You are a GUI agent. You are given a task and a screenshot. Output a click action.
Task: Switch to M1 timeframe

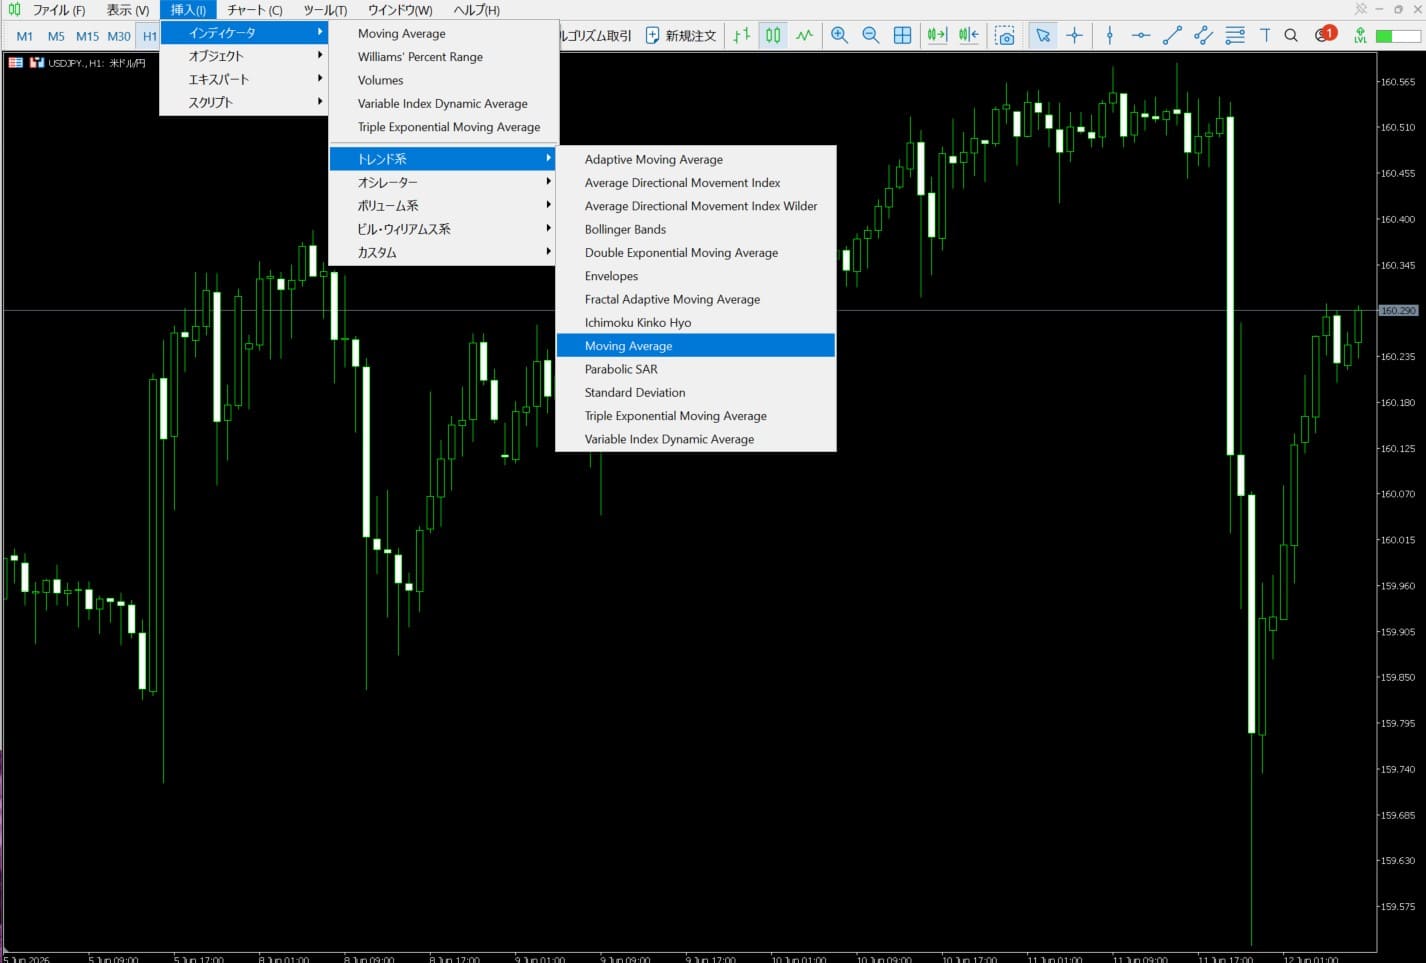(25, 36)
